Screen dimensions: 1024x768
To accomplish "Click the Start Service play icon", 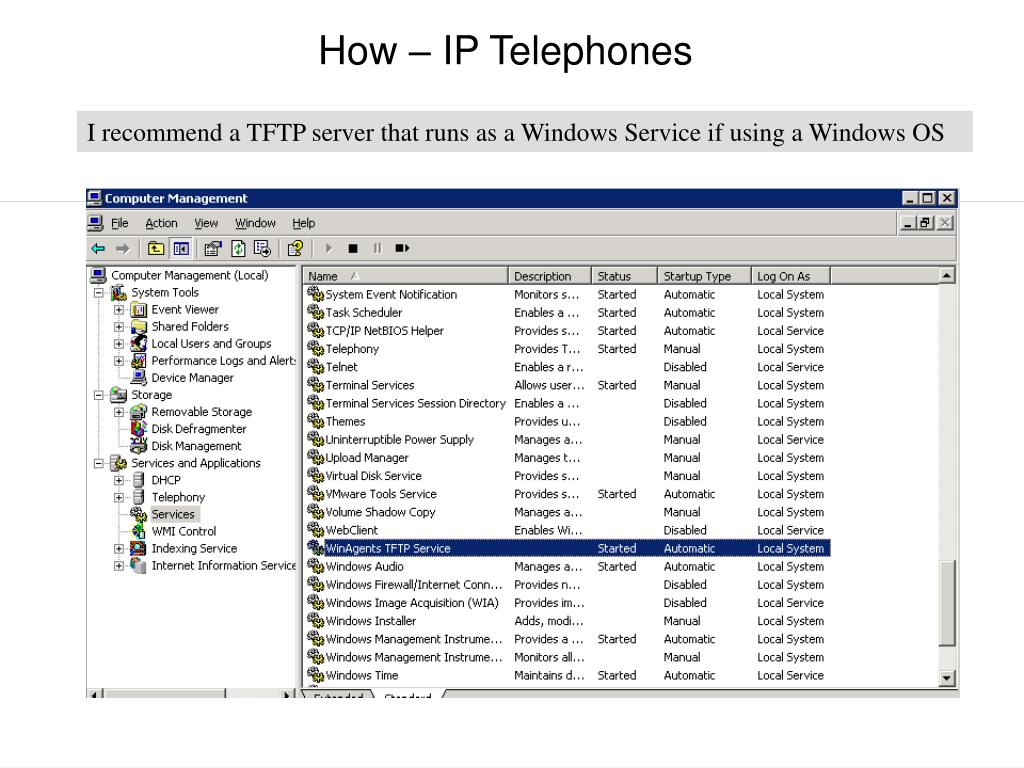I will tap(328, 248).
